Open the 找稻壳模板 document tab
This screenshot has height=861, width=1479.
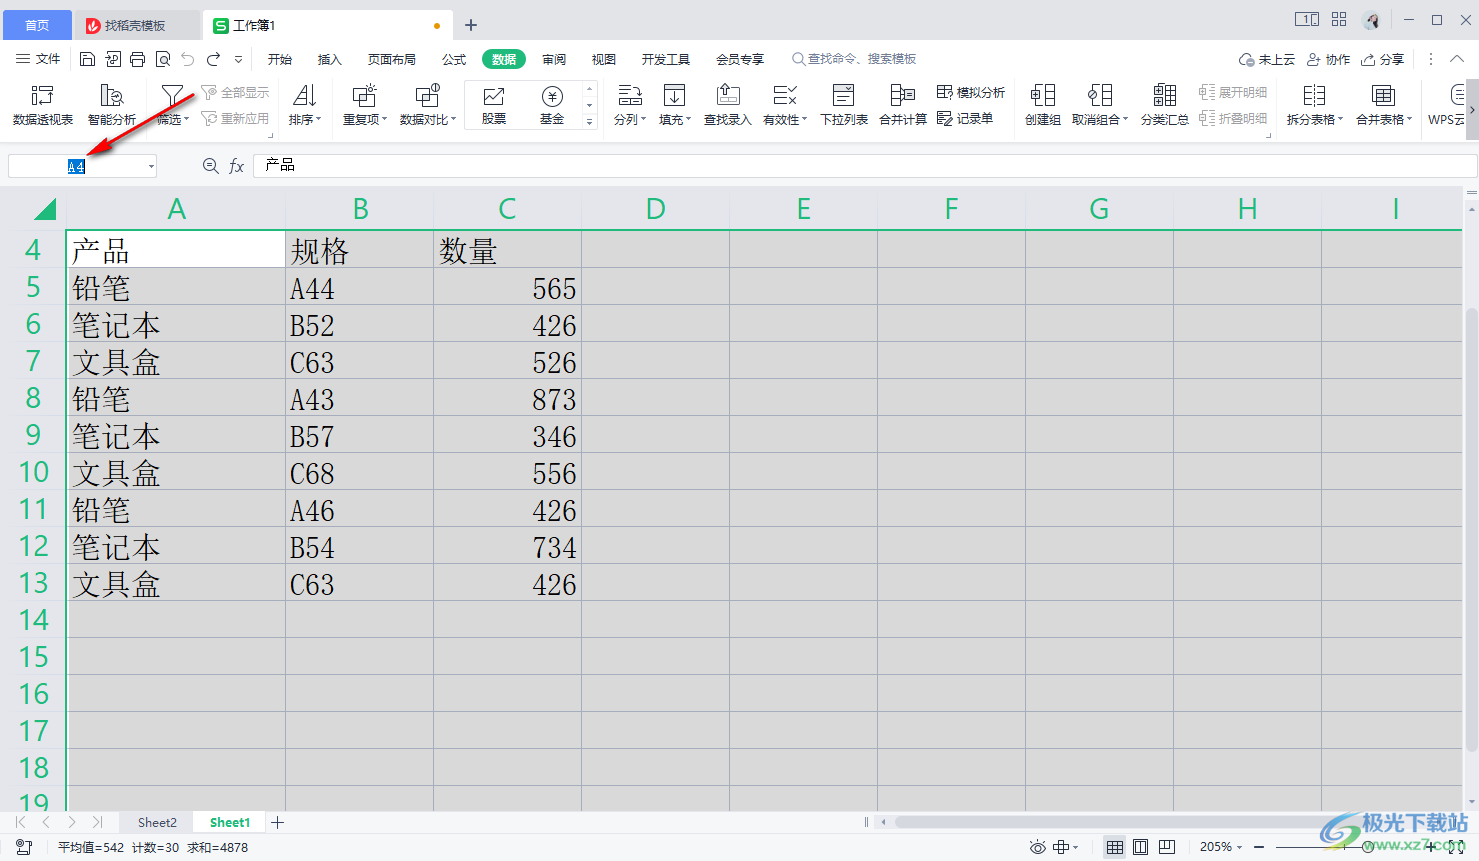(136, 25)
